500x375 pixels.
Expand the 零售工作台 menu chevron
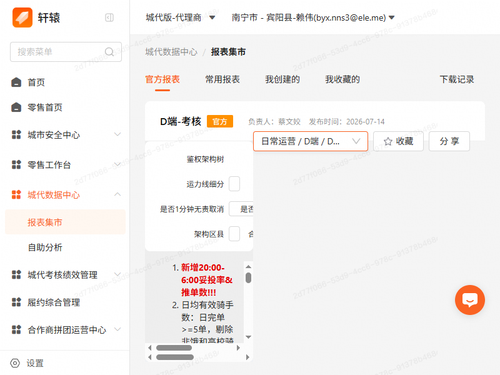pos(117,164)
